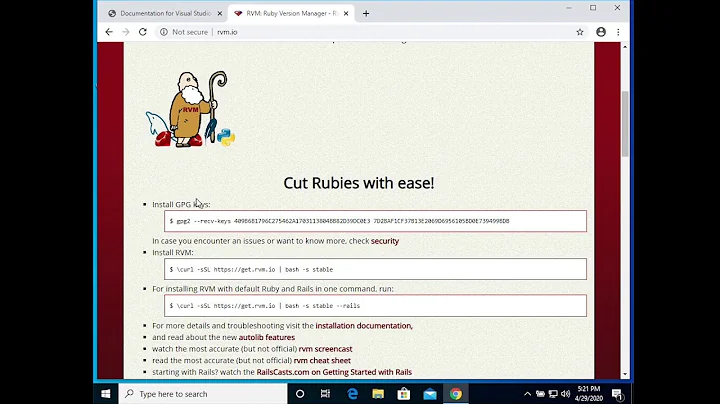The image size is (720, 404).
Task: Open the Not secure site info icon
Action: pos(164,32)
